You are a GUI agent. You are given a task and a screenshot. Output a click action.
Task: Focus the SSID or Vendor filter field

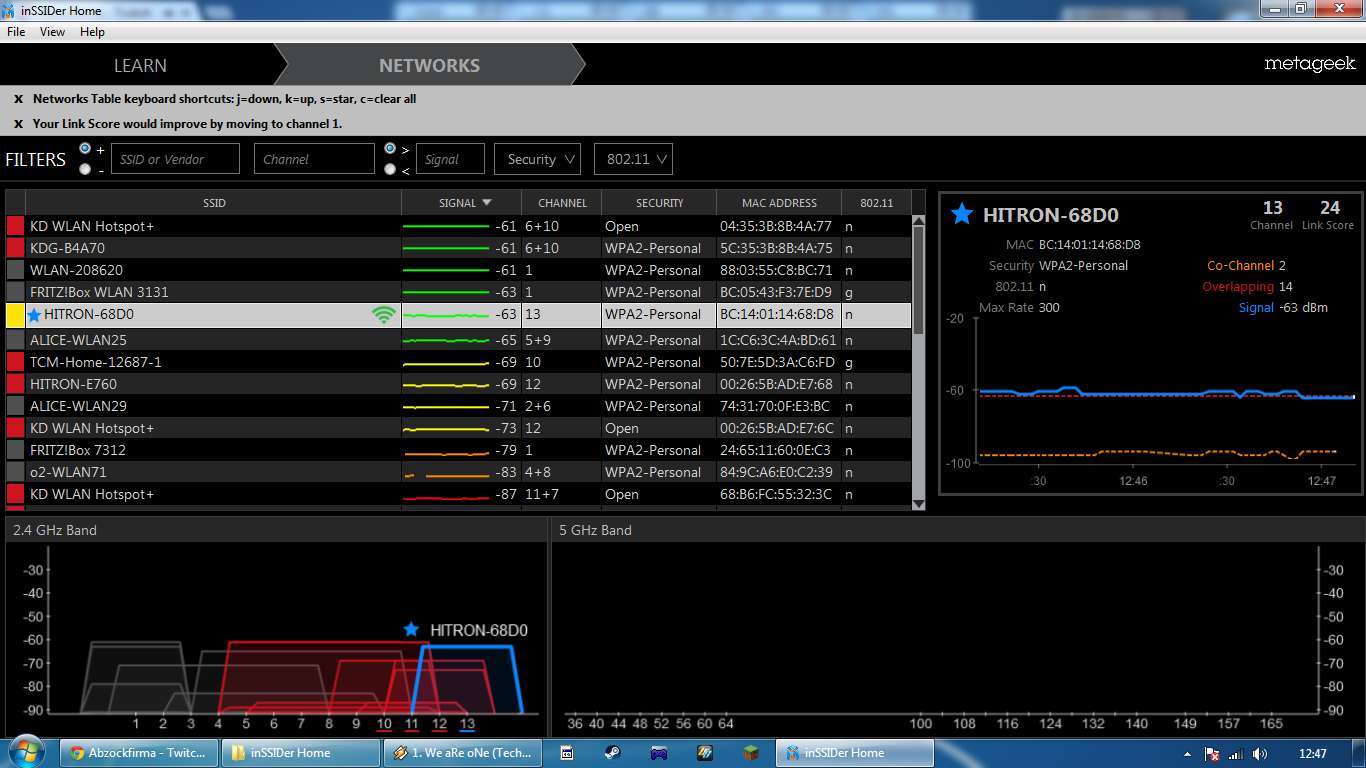pos(175,159)
